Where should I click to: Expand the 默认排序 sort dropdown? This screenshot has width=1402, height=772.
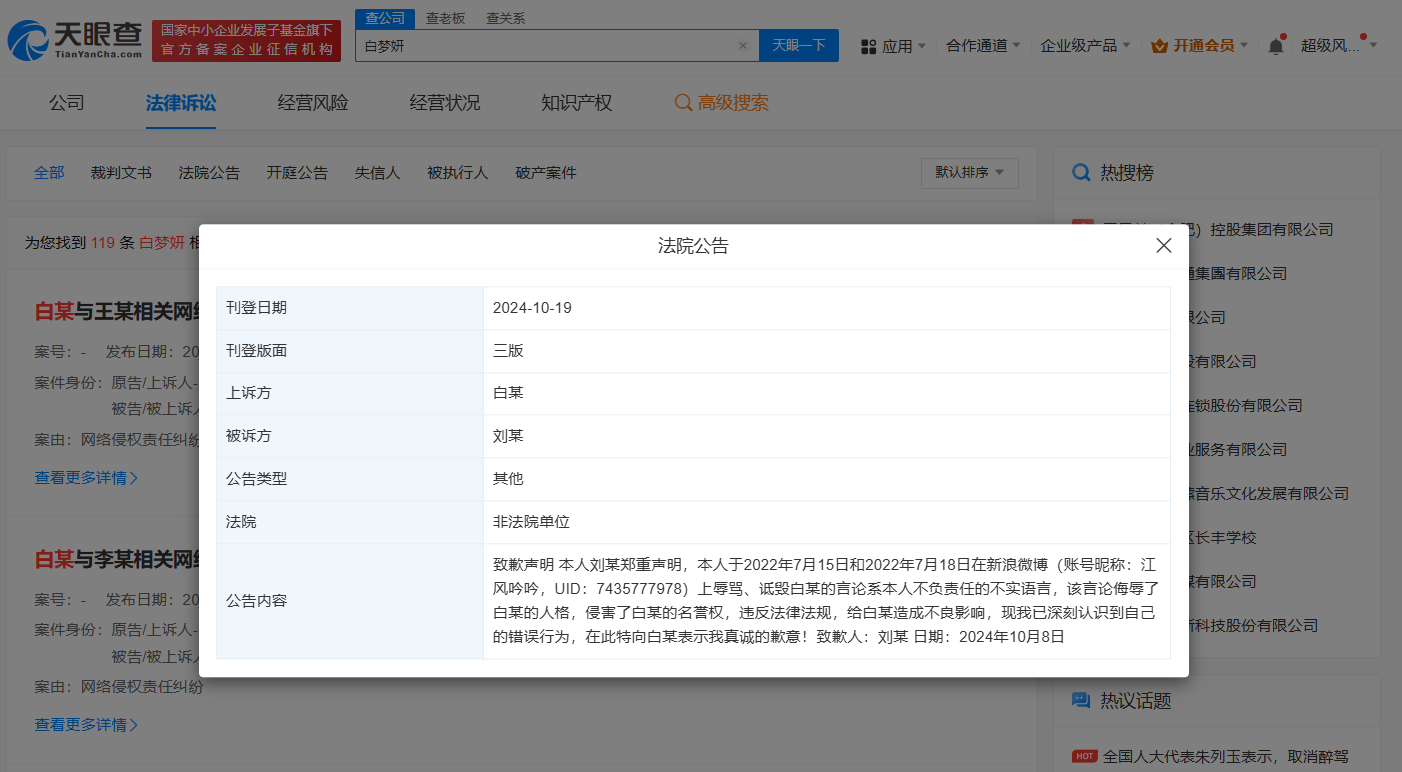point(969,173)
